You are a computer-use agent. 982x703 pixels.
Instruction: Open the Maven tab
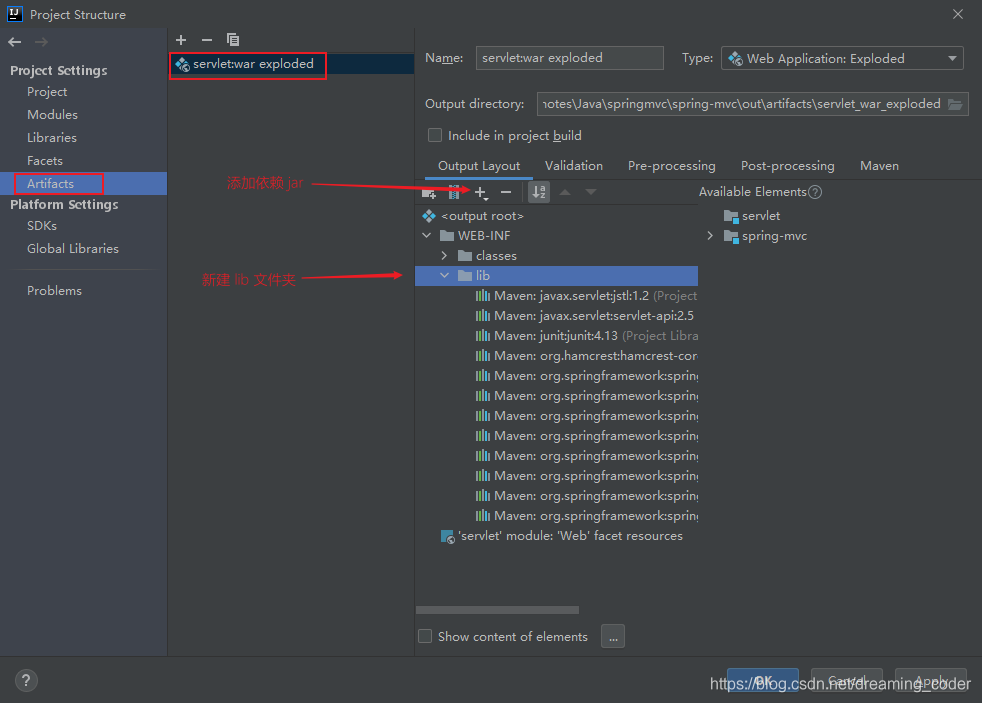tap(879, 166)
